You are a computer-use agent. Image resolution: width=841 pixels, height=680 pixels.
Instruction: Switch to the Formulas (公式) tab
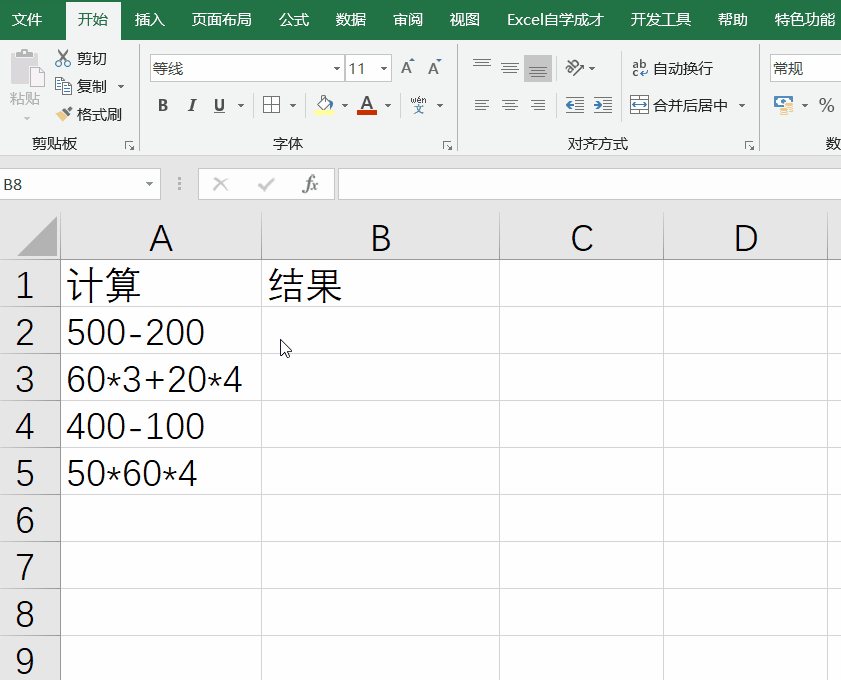[294, 20]
